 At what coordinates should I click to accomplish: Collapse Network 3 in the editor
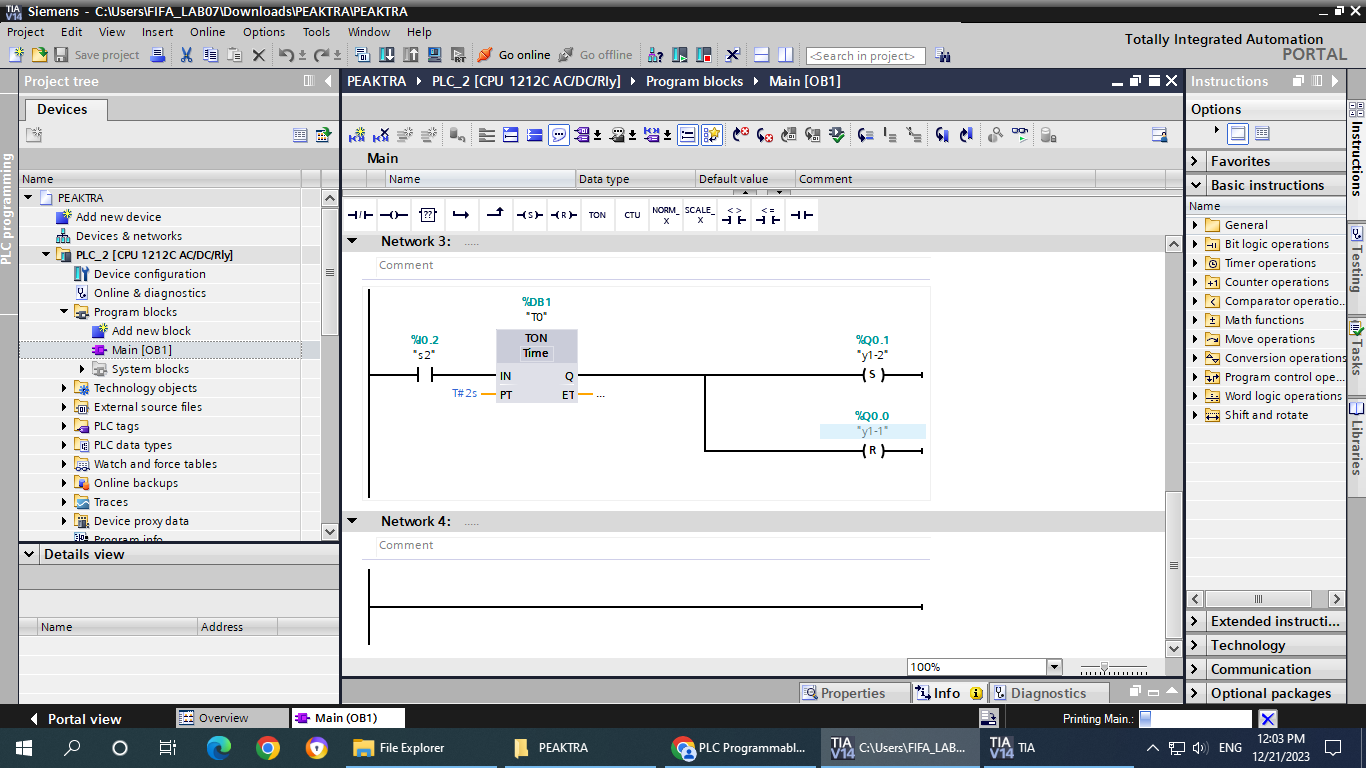click(352, 242)
